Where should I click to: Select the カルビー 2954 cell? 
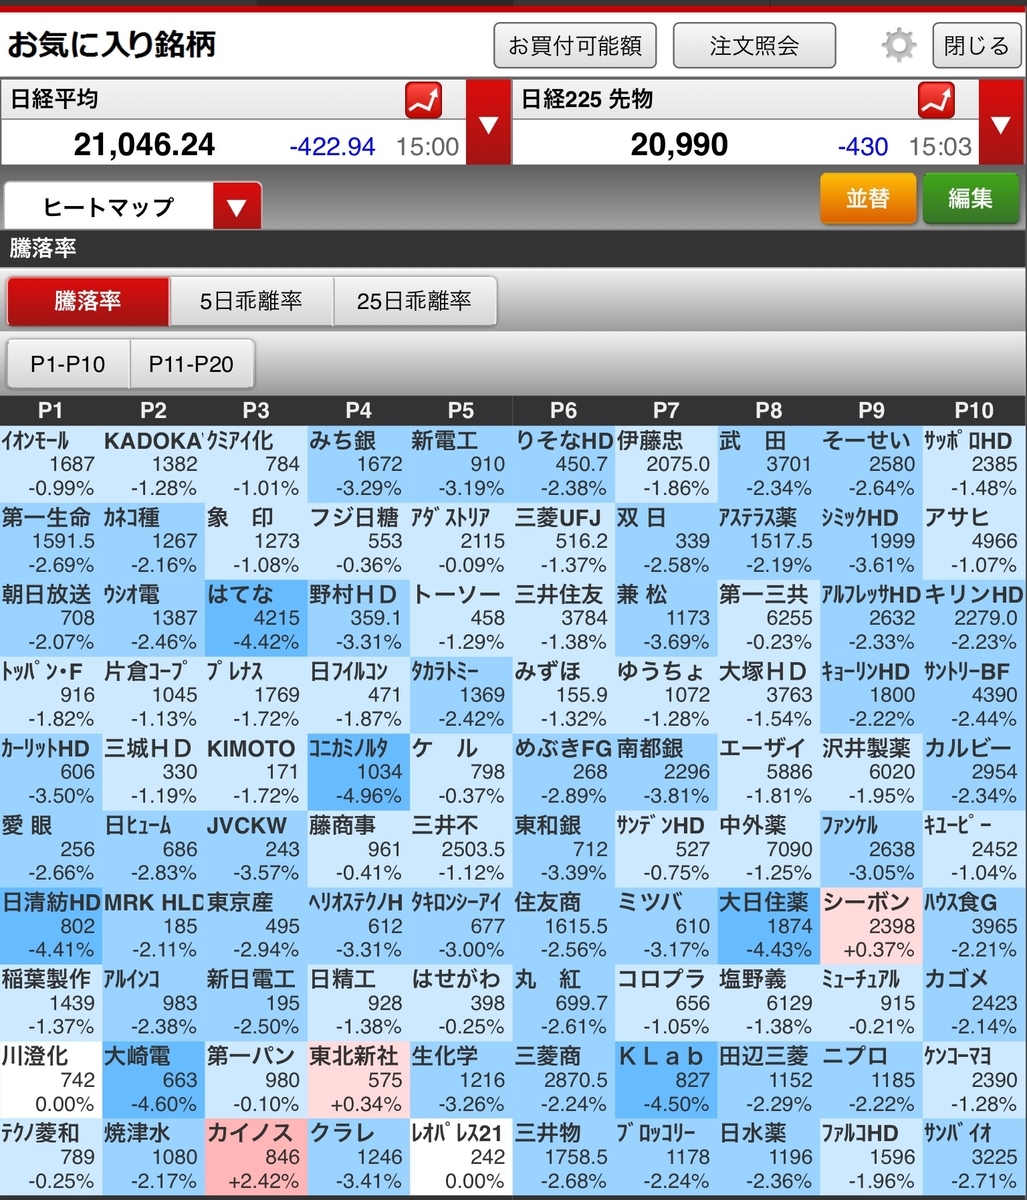tap(974, 772)
